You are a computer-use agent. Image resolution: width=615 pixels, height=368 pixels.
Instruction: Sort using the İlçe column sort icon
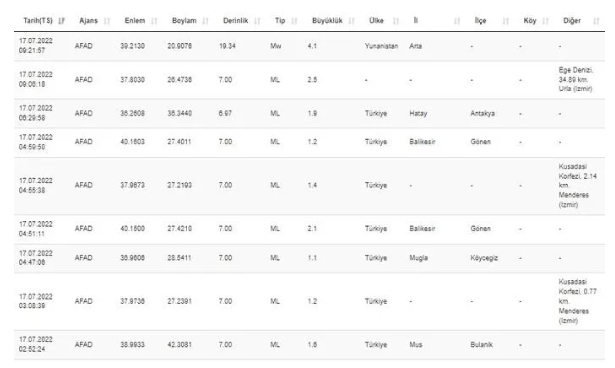pyautogui.click(x=506, y=21)
